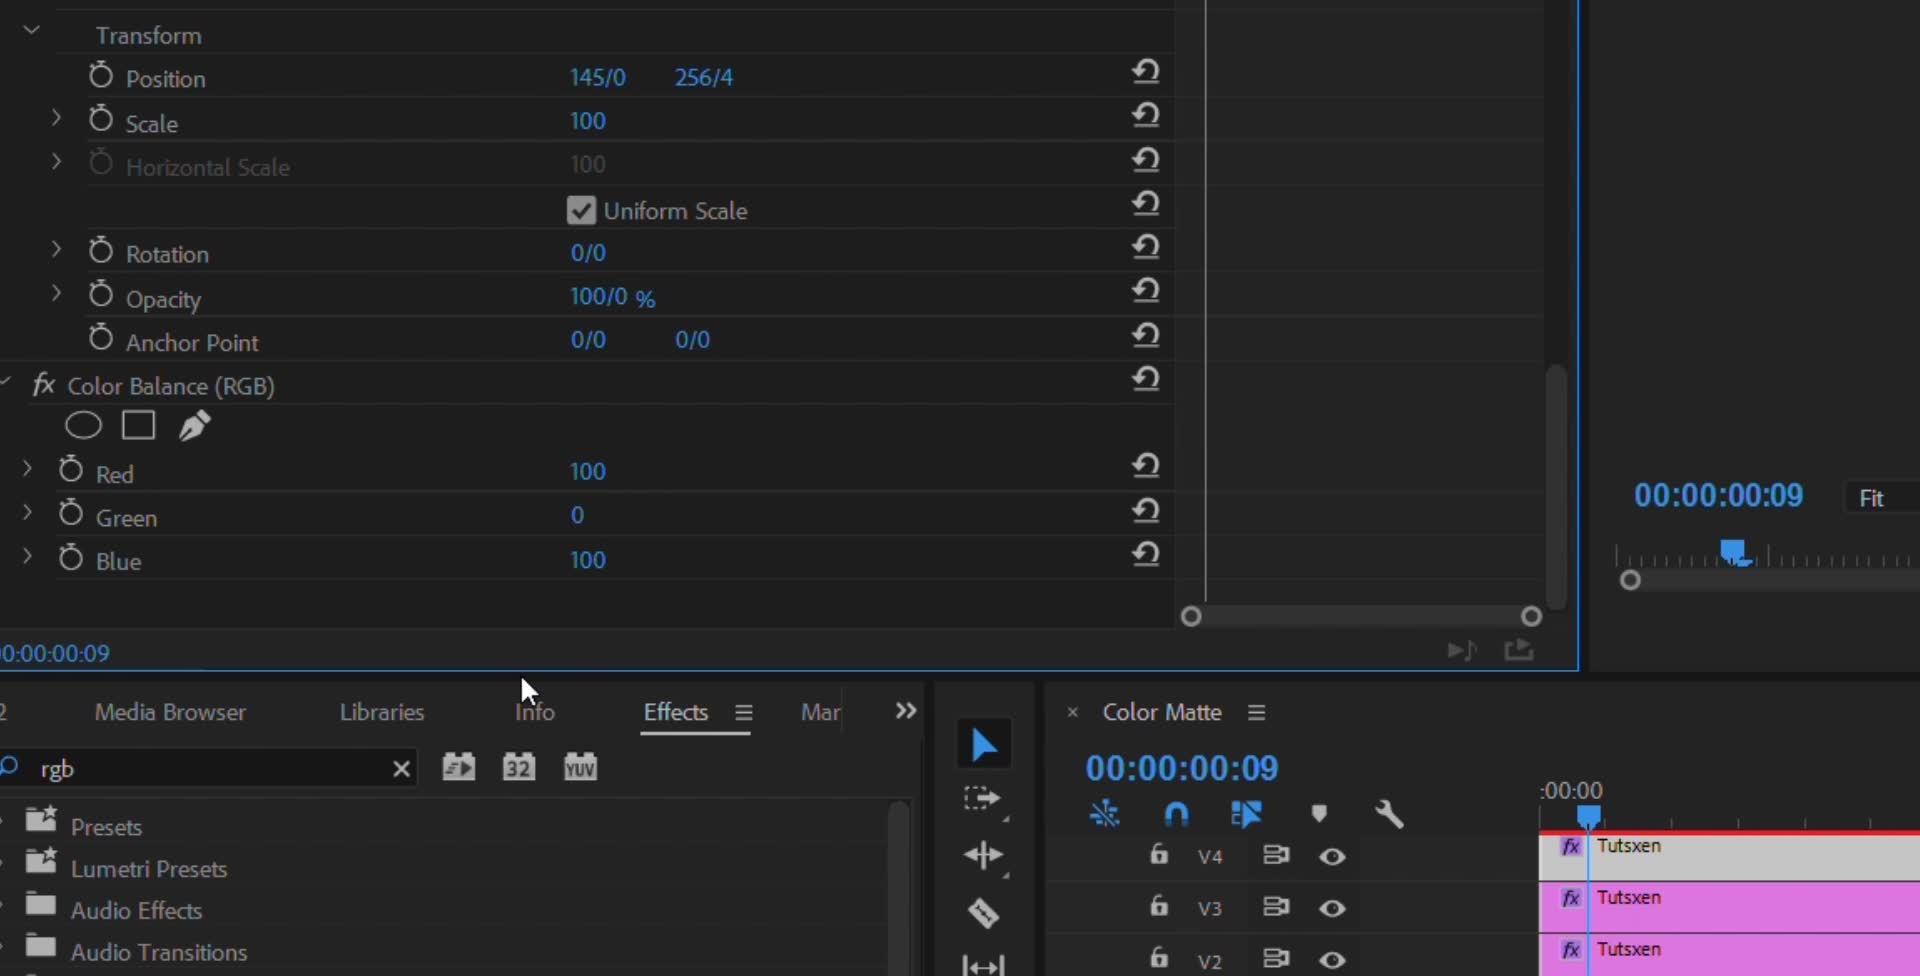1920x976 pixels.
Task: Open the Libraries tab
Action: 382,712
